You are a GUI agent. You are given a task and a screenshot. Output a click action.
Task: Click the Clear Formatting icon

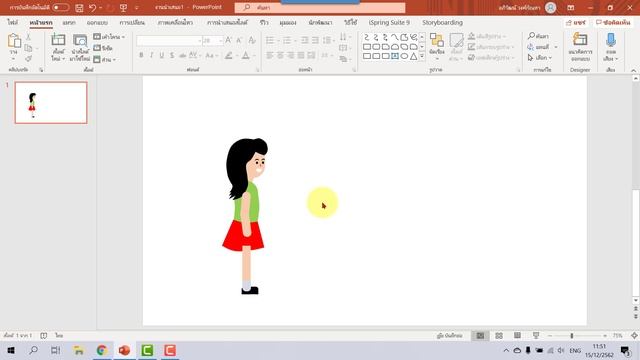(x=252, y=40)
